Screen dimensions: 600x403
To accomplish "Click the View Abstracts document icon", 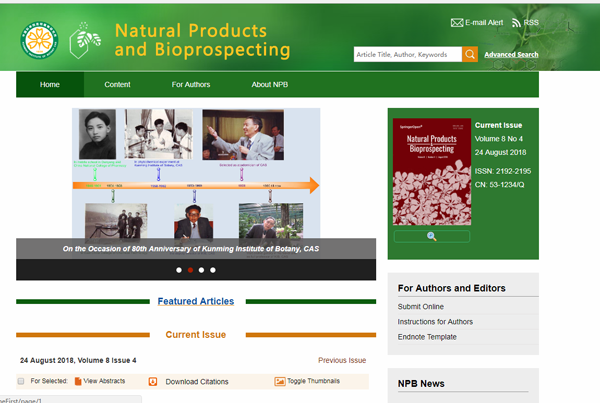I will pyautogui.click(x=78, y=381).
